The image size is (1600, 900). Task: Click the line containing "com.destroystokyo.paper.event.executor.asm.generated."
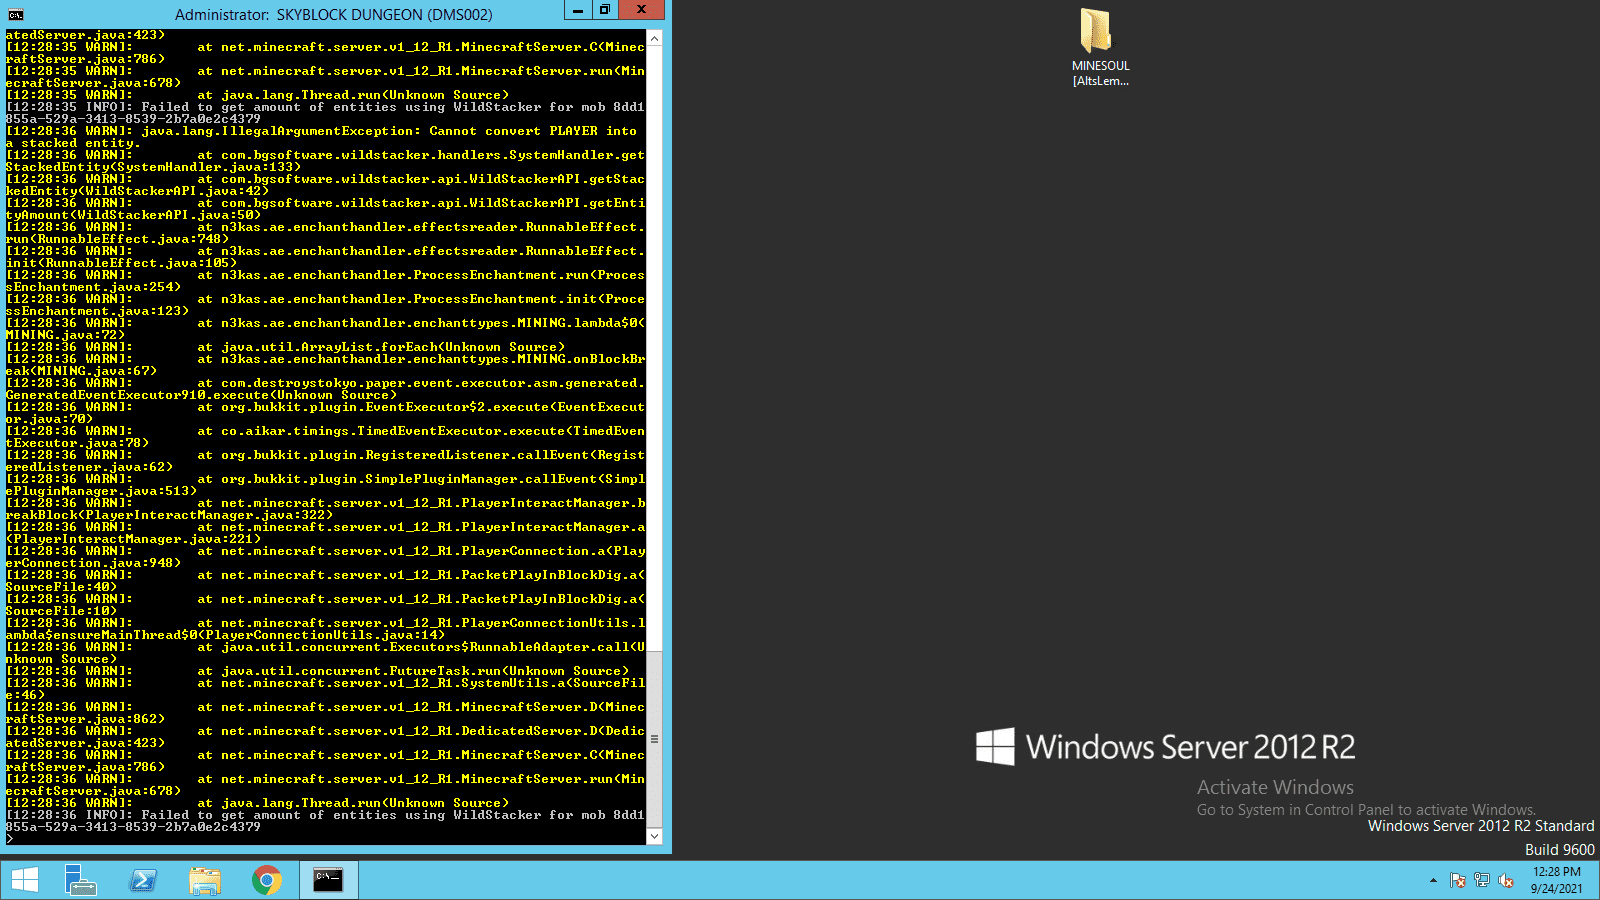click(x=326, y=383)
